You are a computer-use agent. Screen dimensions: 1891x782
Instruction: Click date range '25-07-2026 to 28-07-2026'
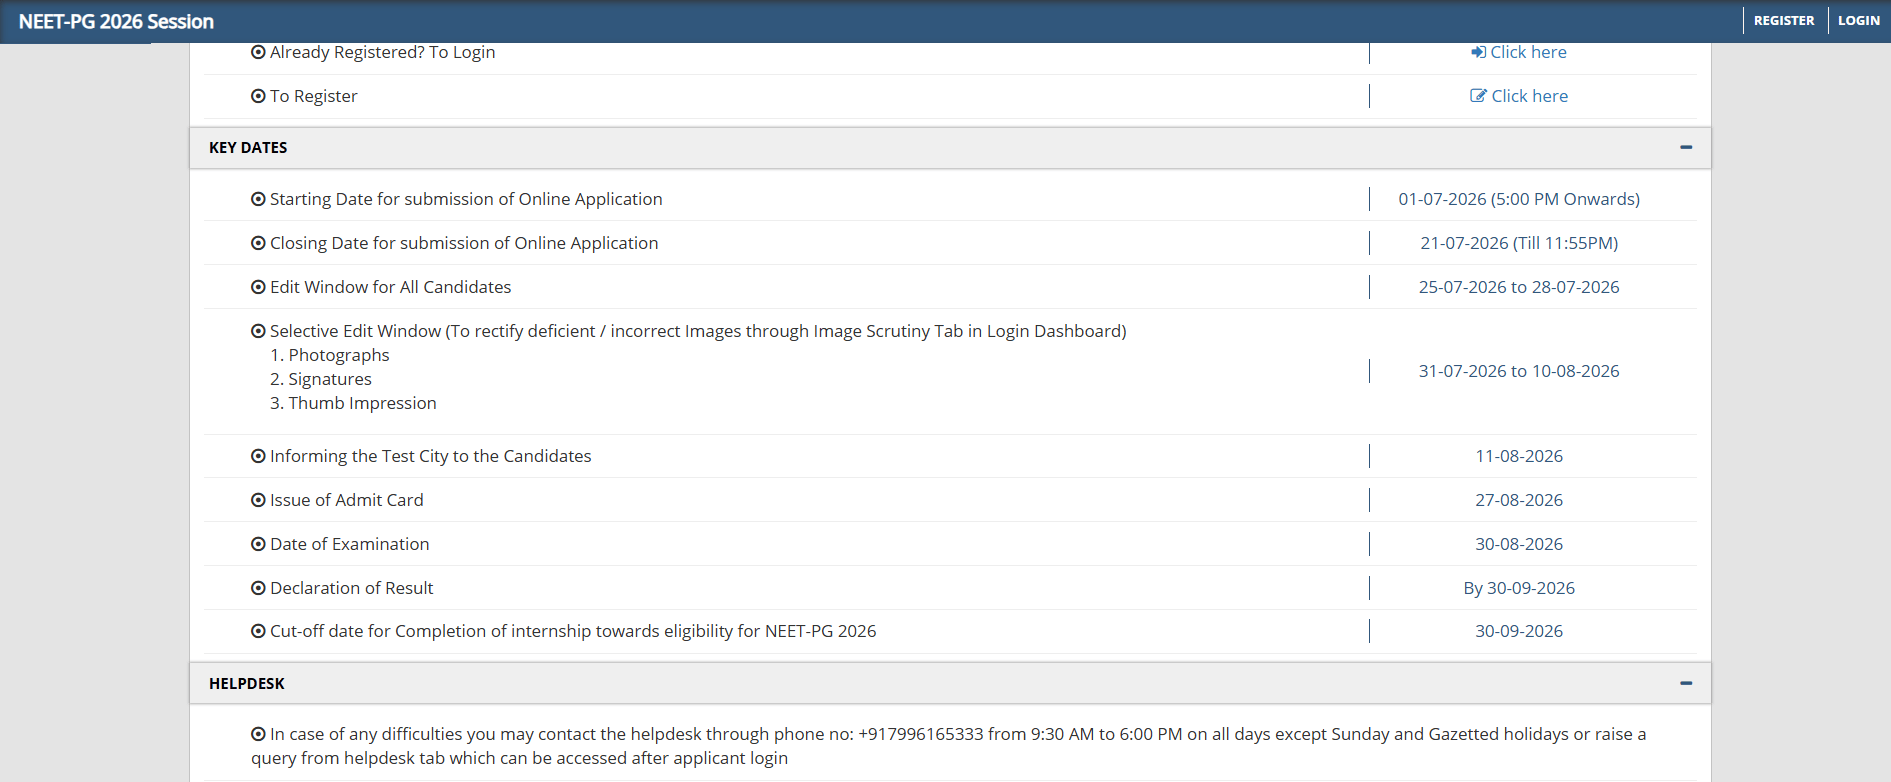click(1519, 287)
